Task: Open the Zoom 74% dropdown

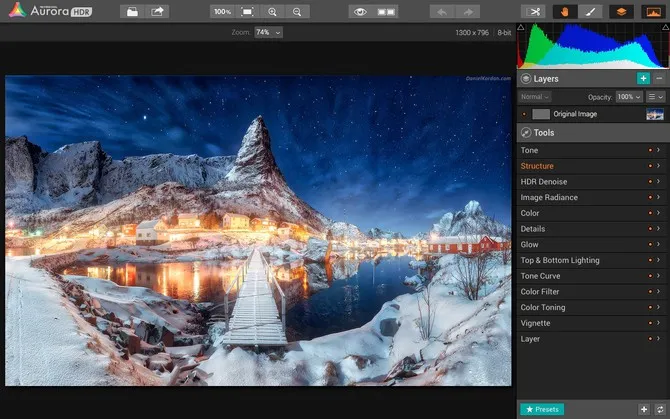Action: [x=268, y=32]
